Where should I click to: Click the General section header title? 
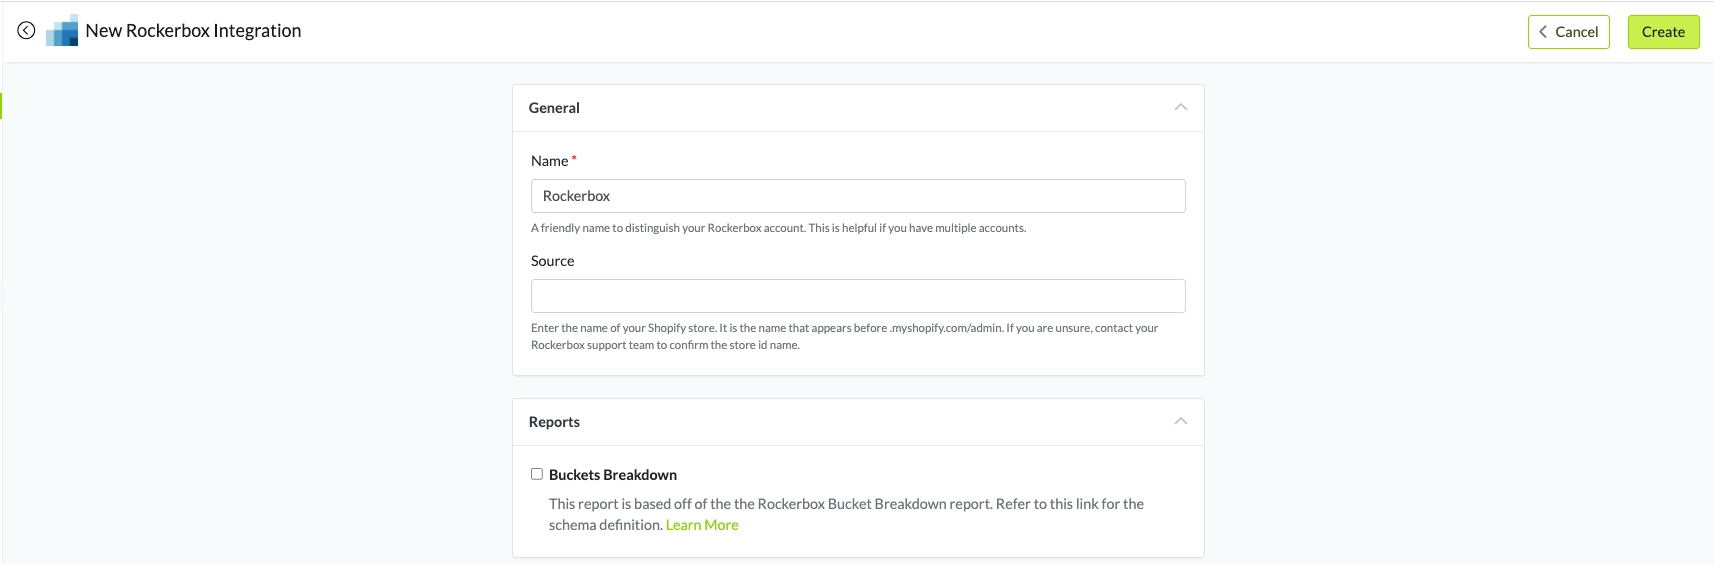pyautogui.click(x=554, y=108)
